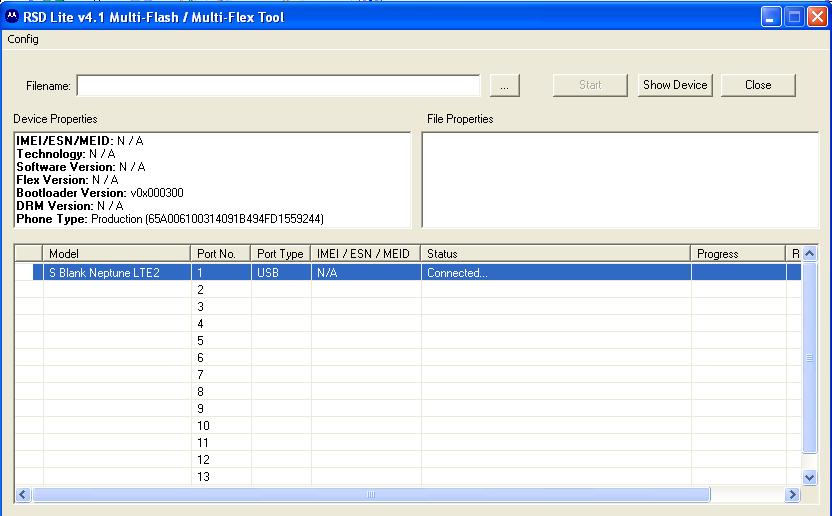Select port number 5 row

[x=408, y=341]
